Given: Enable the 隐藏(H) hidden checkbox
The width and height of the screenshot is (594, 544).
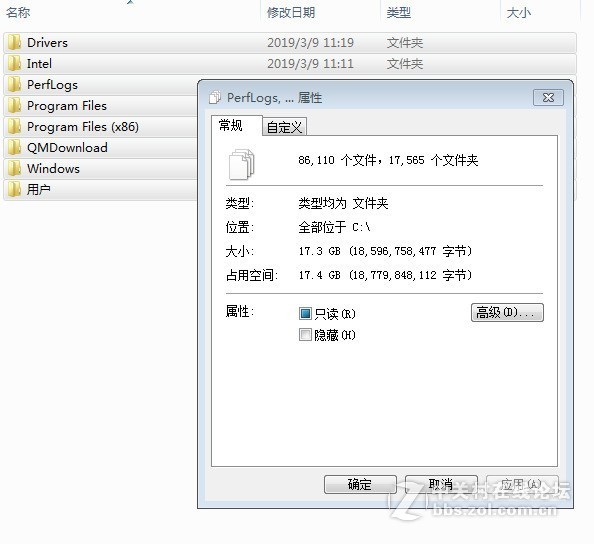Looking at the screenshot, I should pyautogui.click(x=305, y=335).
